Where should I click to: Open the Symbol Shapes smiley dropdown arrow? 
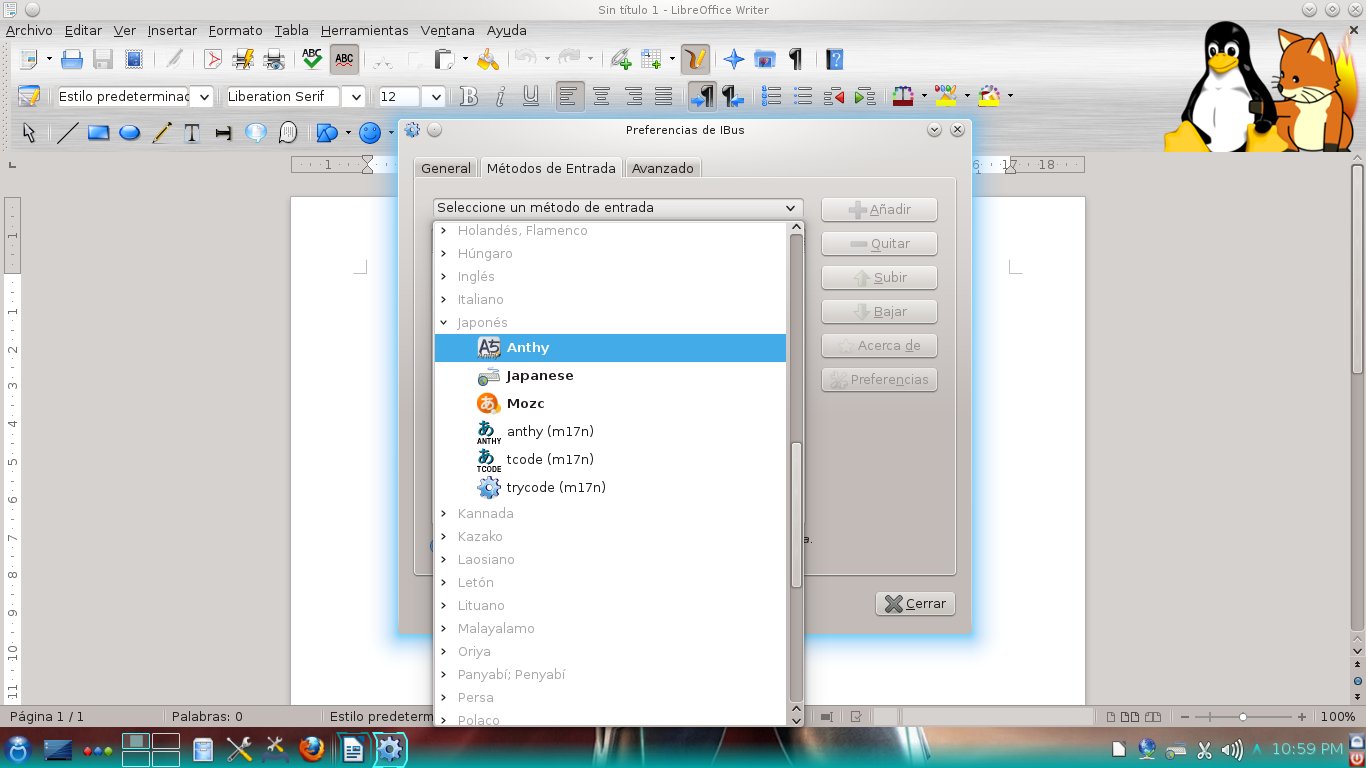[391, 132]
